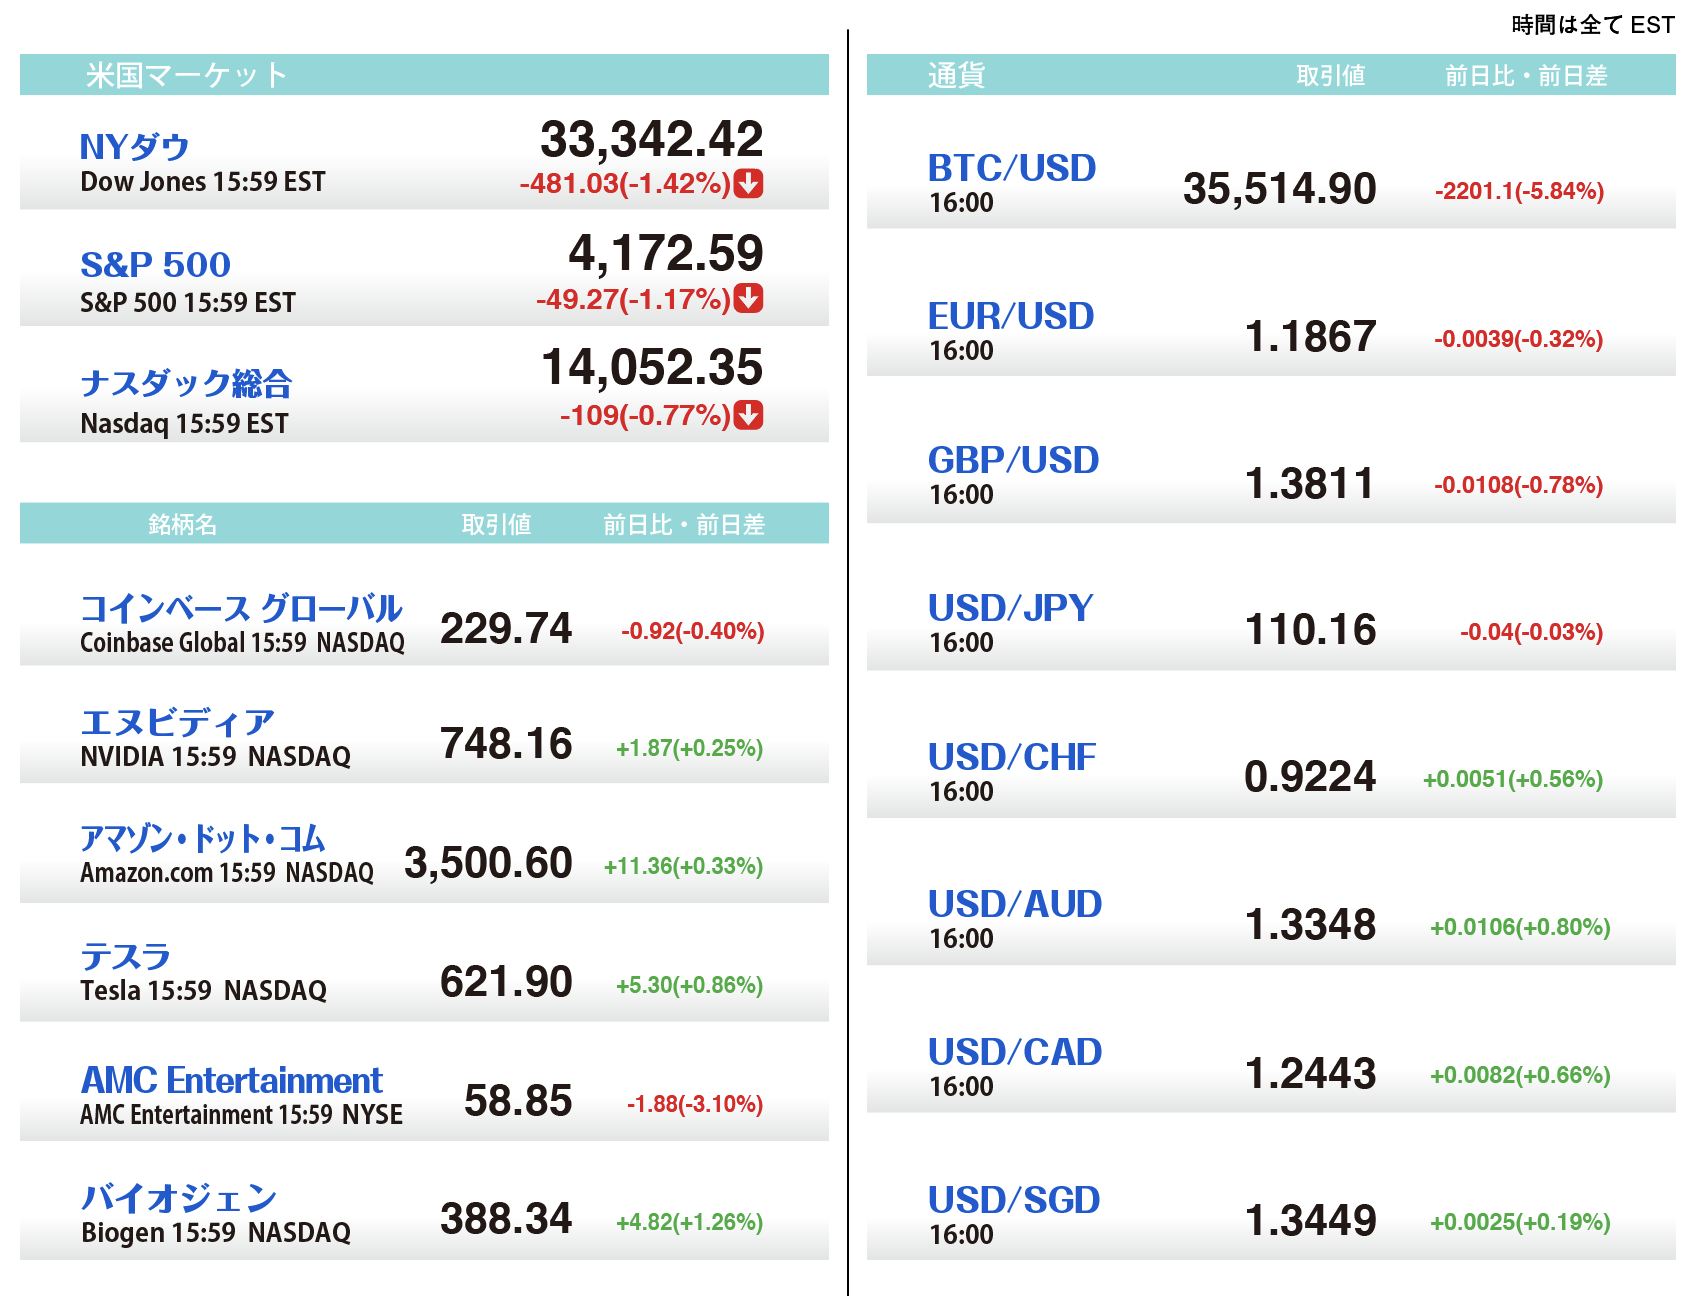Open the ナスダック総合 index link
Image resolution: width=1694 pixels, height=1296 pixels.
click(x=186, y=383)
